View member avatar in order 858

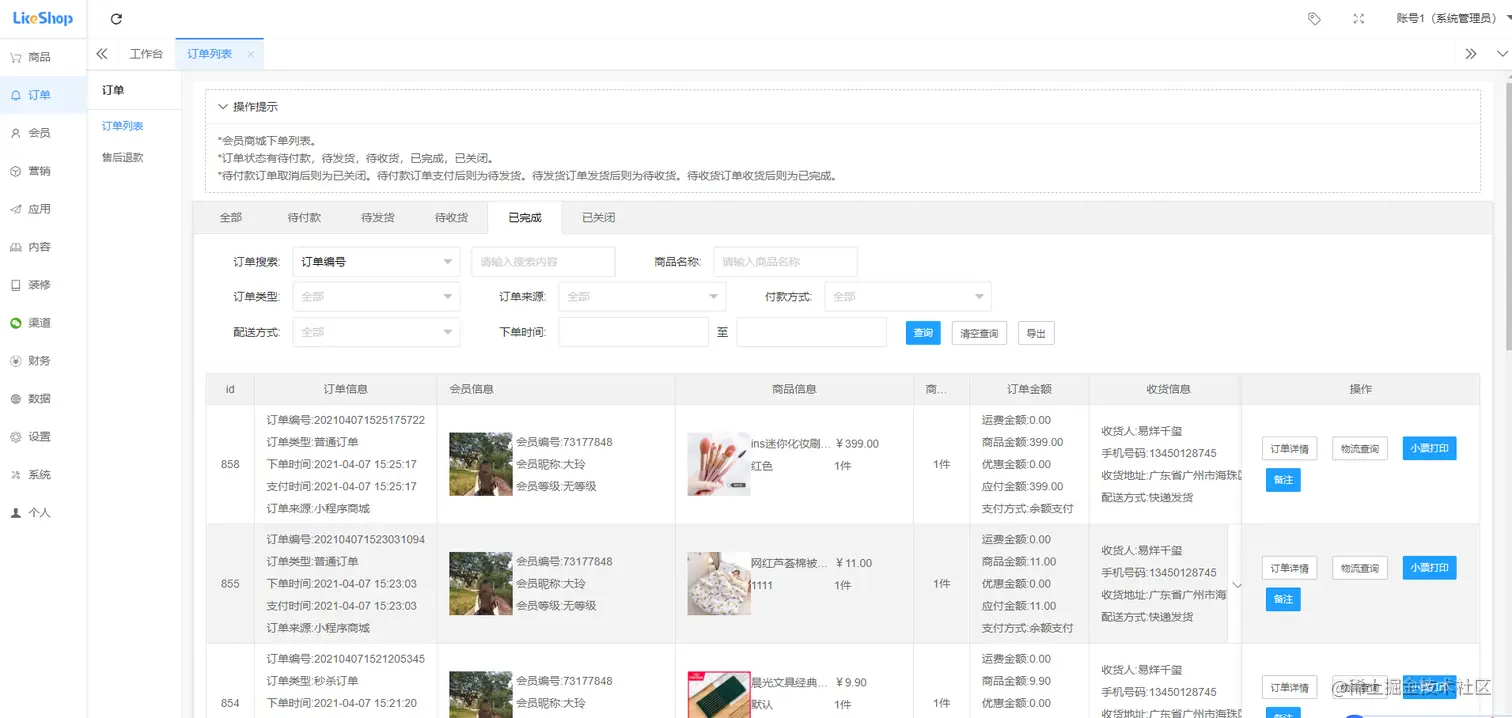click(x=480, y=464)
